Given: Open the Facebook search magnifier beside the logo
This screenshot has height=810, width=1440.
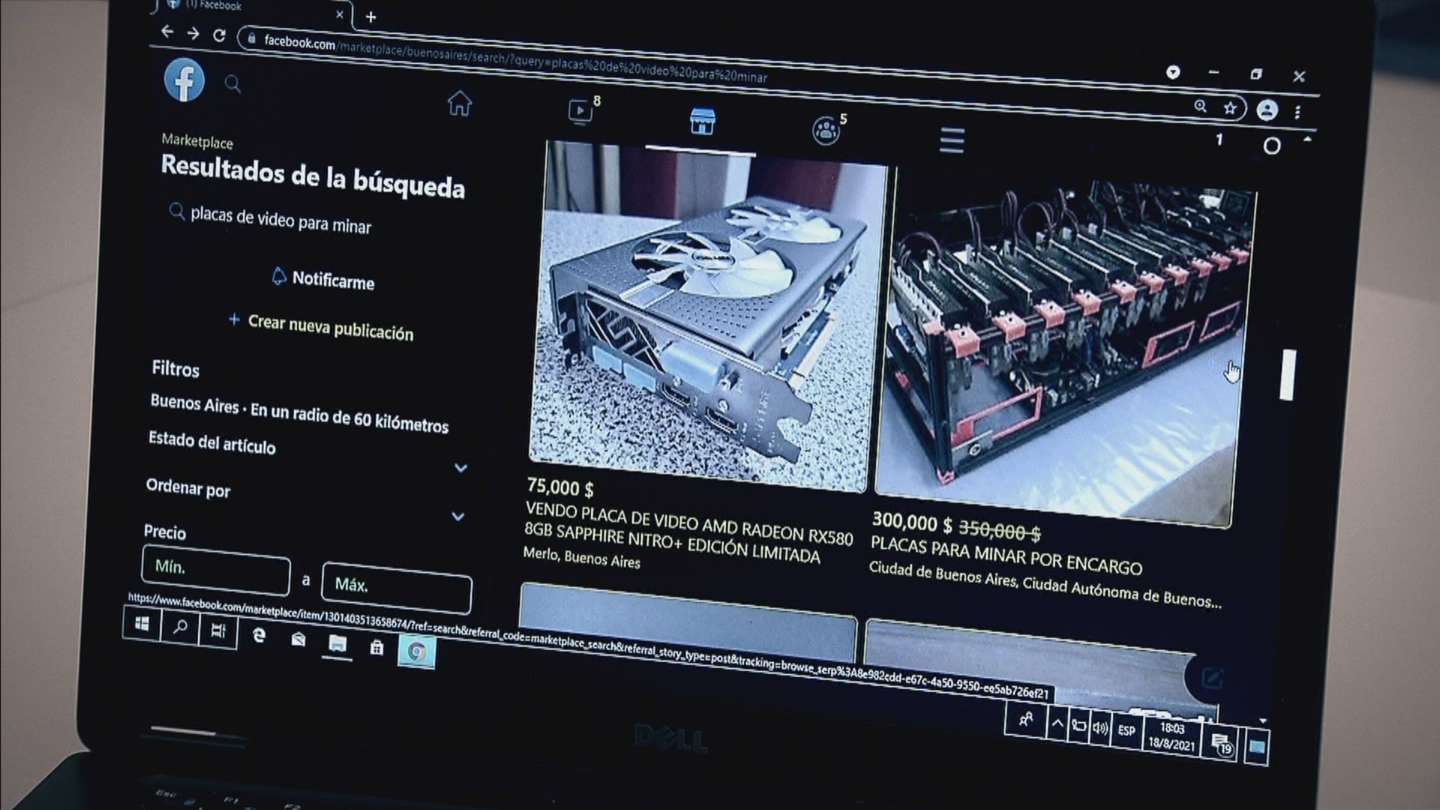Looking at the screenshot, I should [233, 85].
